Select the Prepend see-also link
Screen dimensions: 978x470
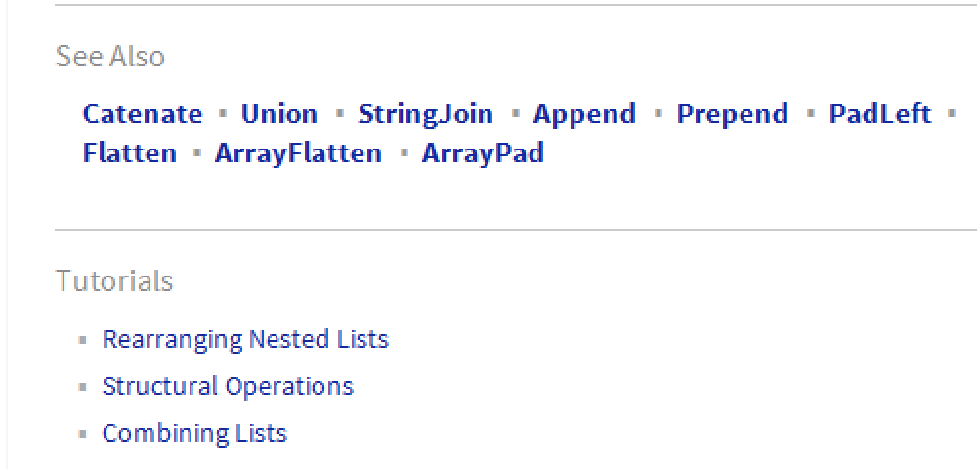pyautogui.click(x=732, y=114)
